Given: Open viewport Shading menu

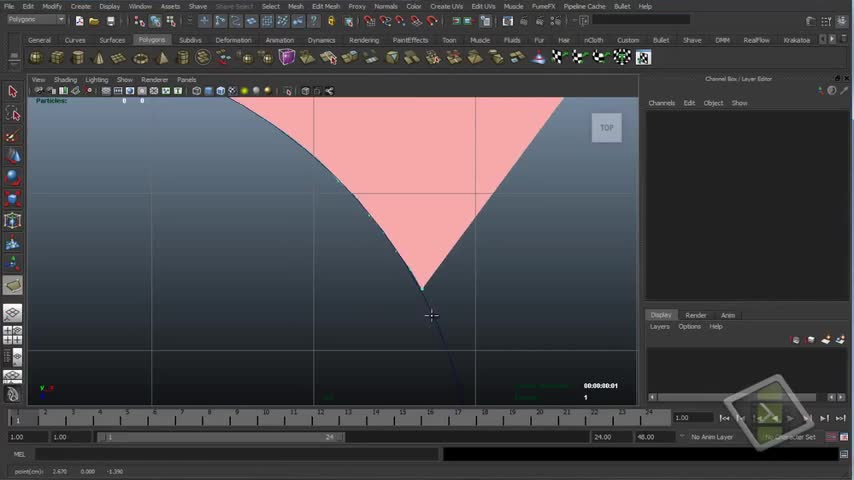Looking at the screenshot, I should [x=65, y=80].
